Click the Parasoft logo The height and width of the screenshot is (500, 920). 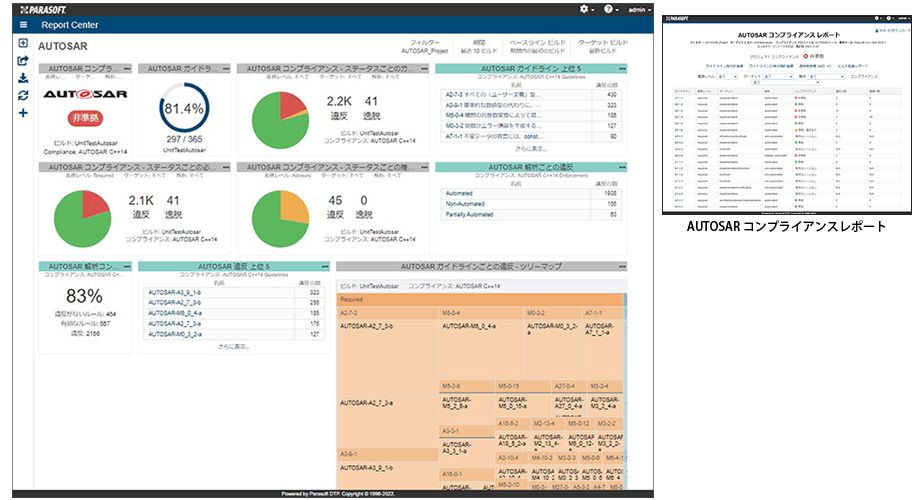(x=43, y=10)
